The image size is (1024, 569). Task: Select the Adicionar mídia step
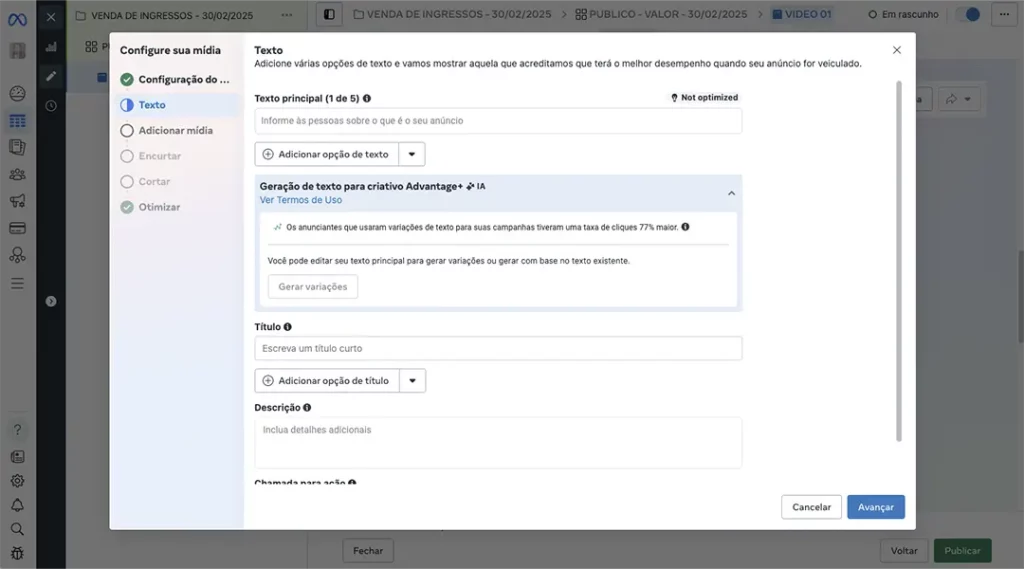(175, 130)
